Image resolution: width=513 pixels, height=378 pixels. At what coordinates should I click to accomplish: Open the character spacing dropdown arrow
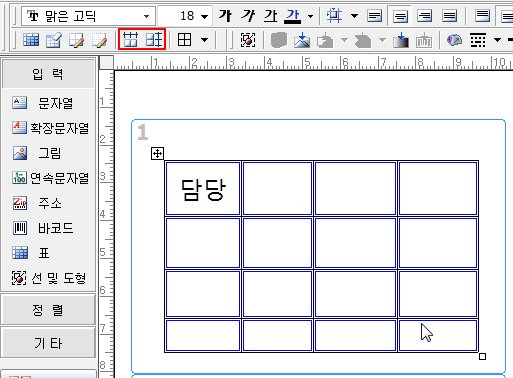[x=355, y=15]
